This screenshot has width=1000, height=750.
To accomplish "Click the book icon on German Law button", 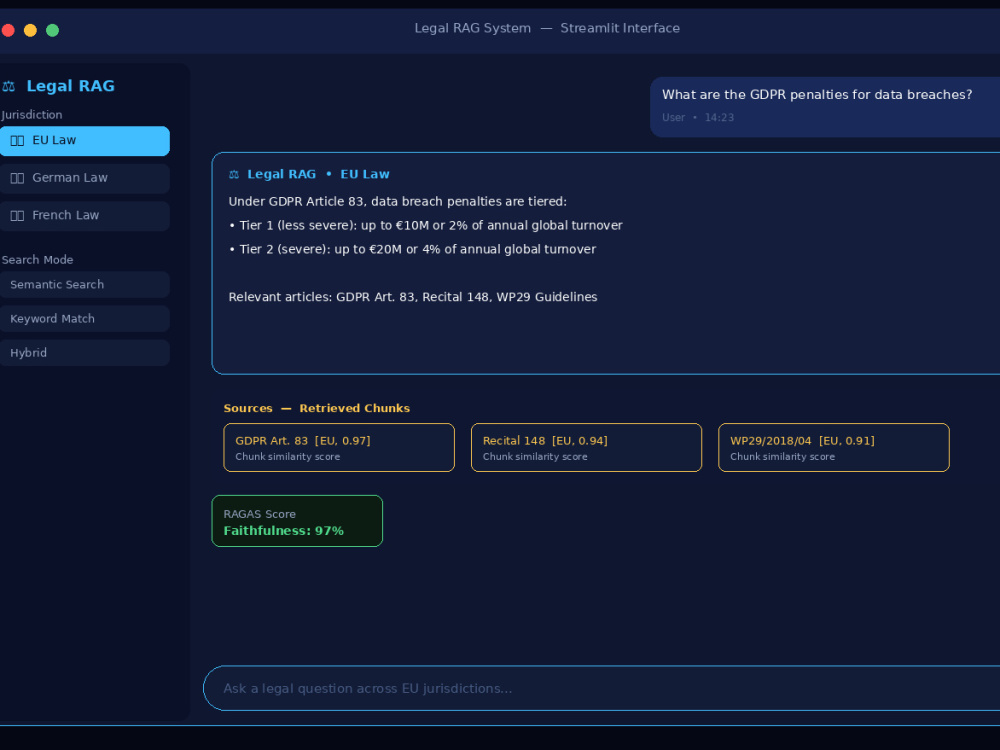I will pyautogui.click(x=17, y=179).
